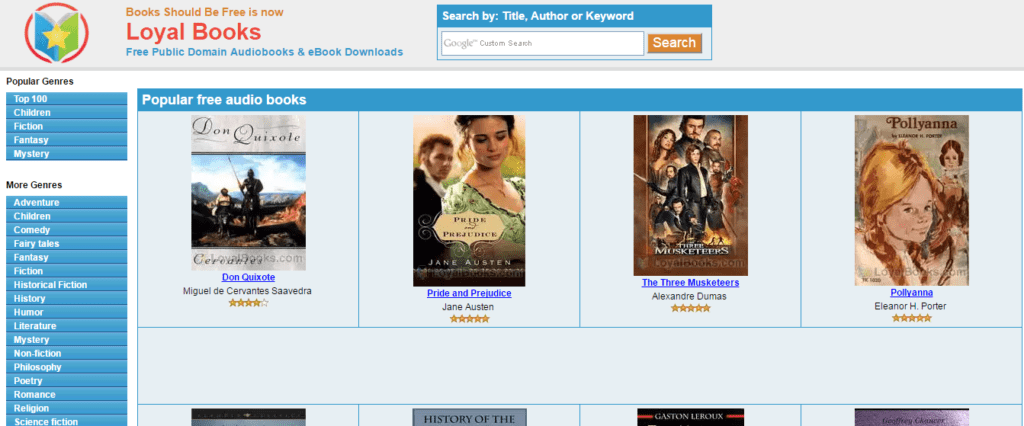Click the Loyal Books logo icon
This screenshot has height=426, width=1024.
57,33
